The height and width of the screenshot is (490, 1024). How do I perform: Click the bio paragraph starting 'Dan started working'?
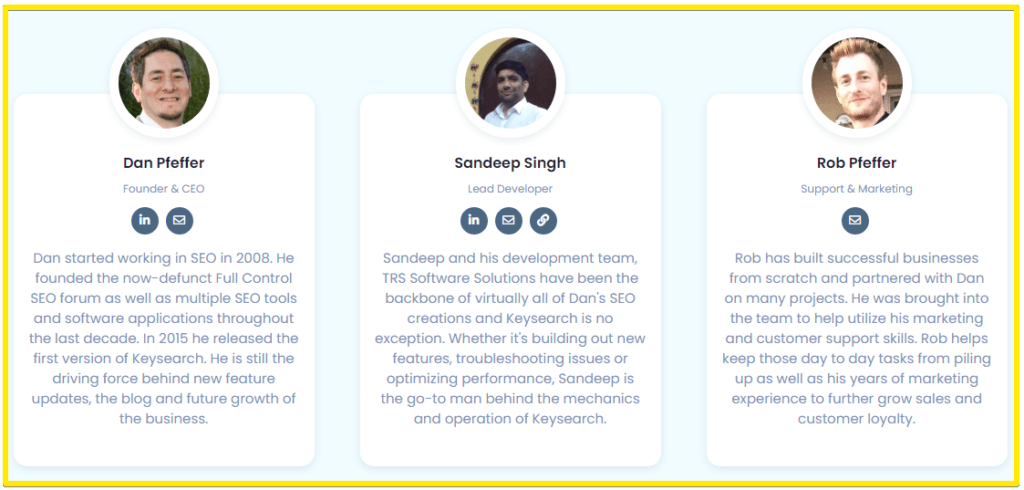[164, 338]
